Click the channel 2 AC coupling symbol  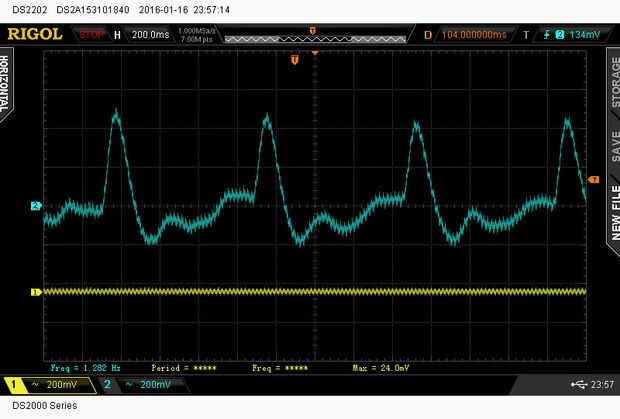click(129, 385)
